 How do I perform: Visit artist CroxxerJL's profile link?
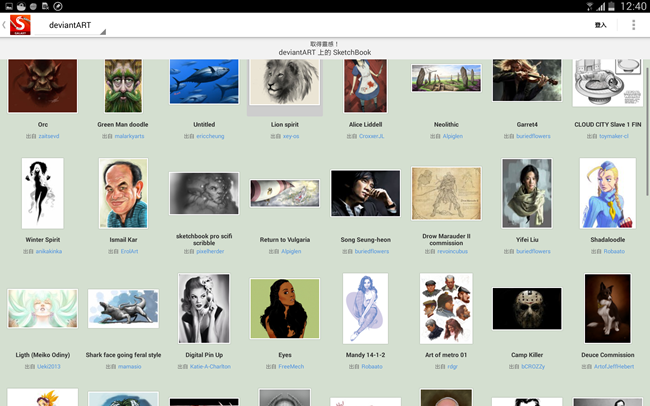371,136
